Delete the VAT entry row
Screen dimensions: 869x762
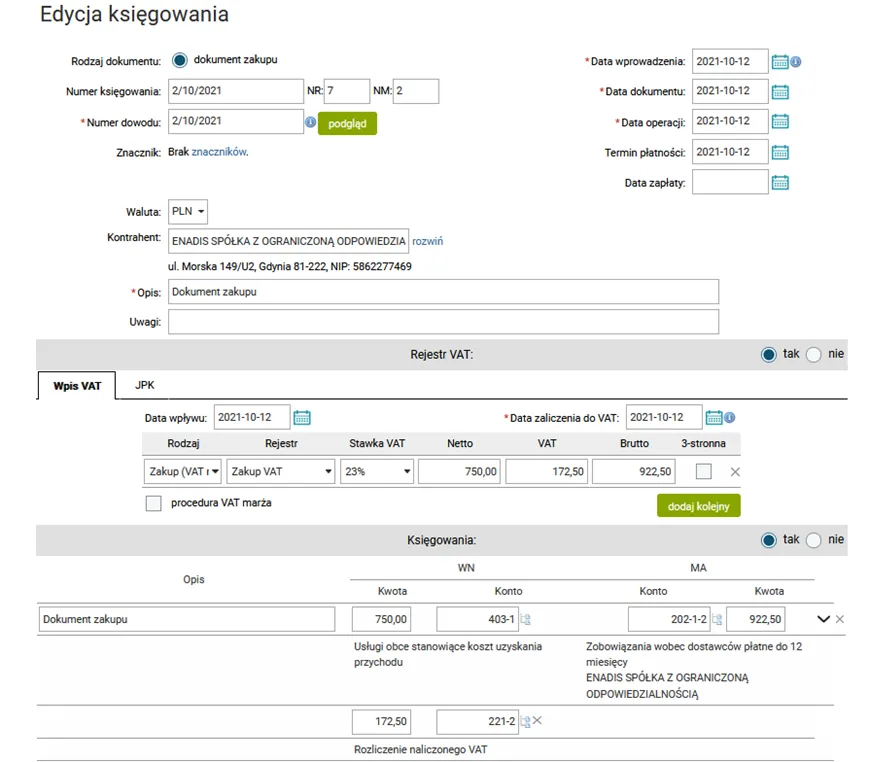click(x=735, y=472)
